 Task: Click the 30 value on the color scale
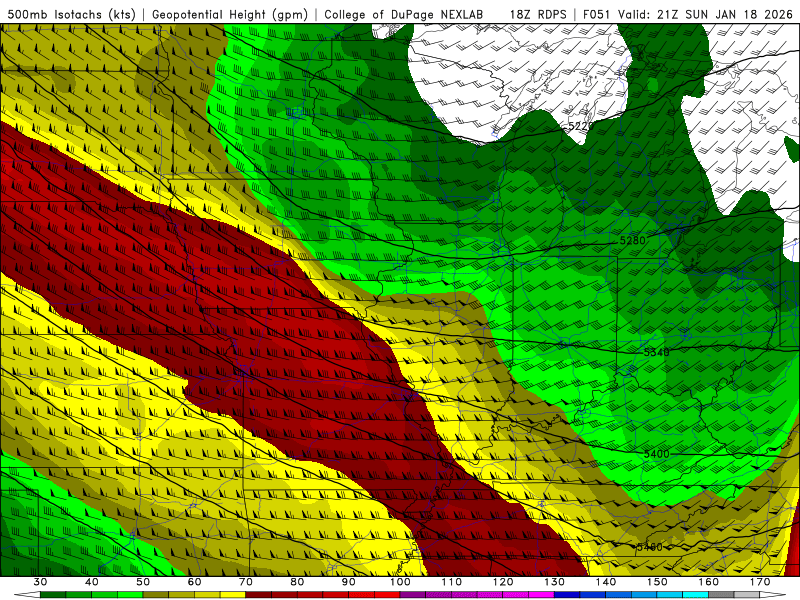(40, 582)
